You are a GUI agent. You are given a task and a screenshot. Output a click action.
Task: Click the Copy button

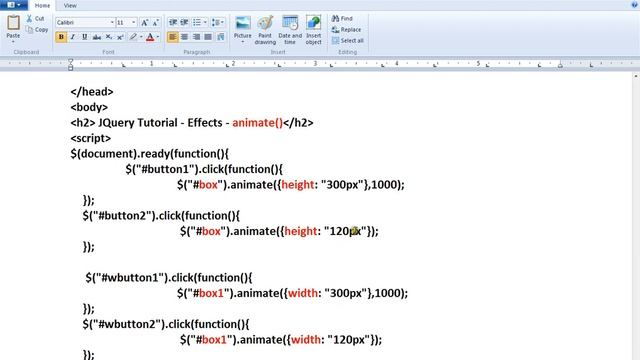tap(37, 30)
